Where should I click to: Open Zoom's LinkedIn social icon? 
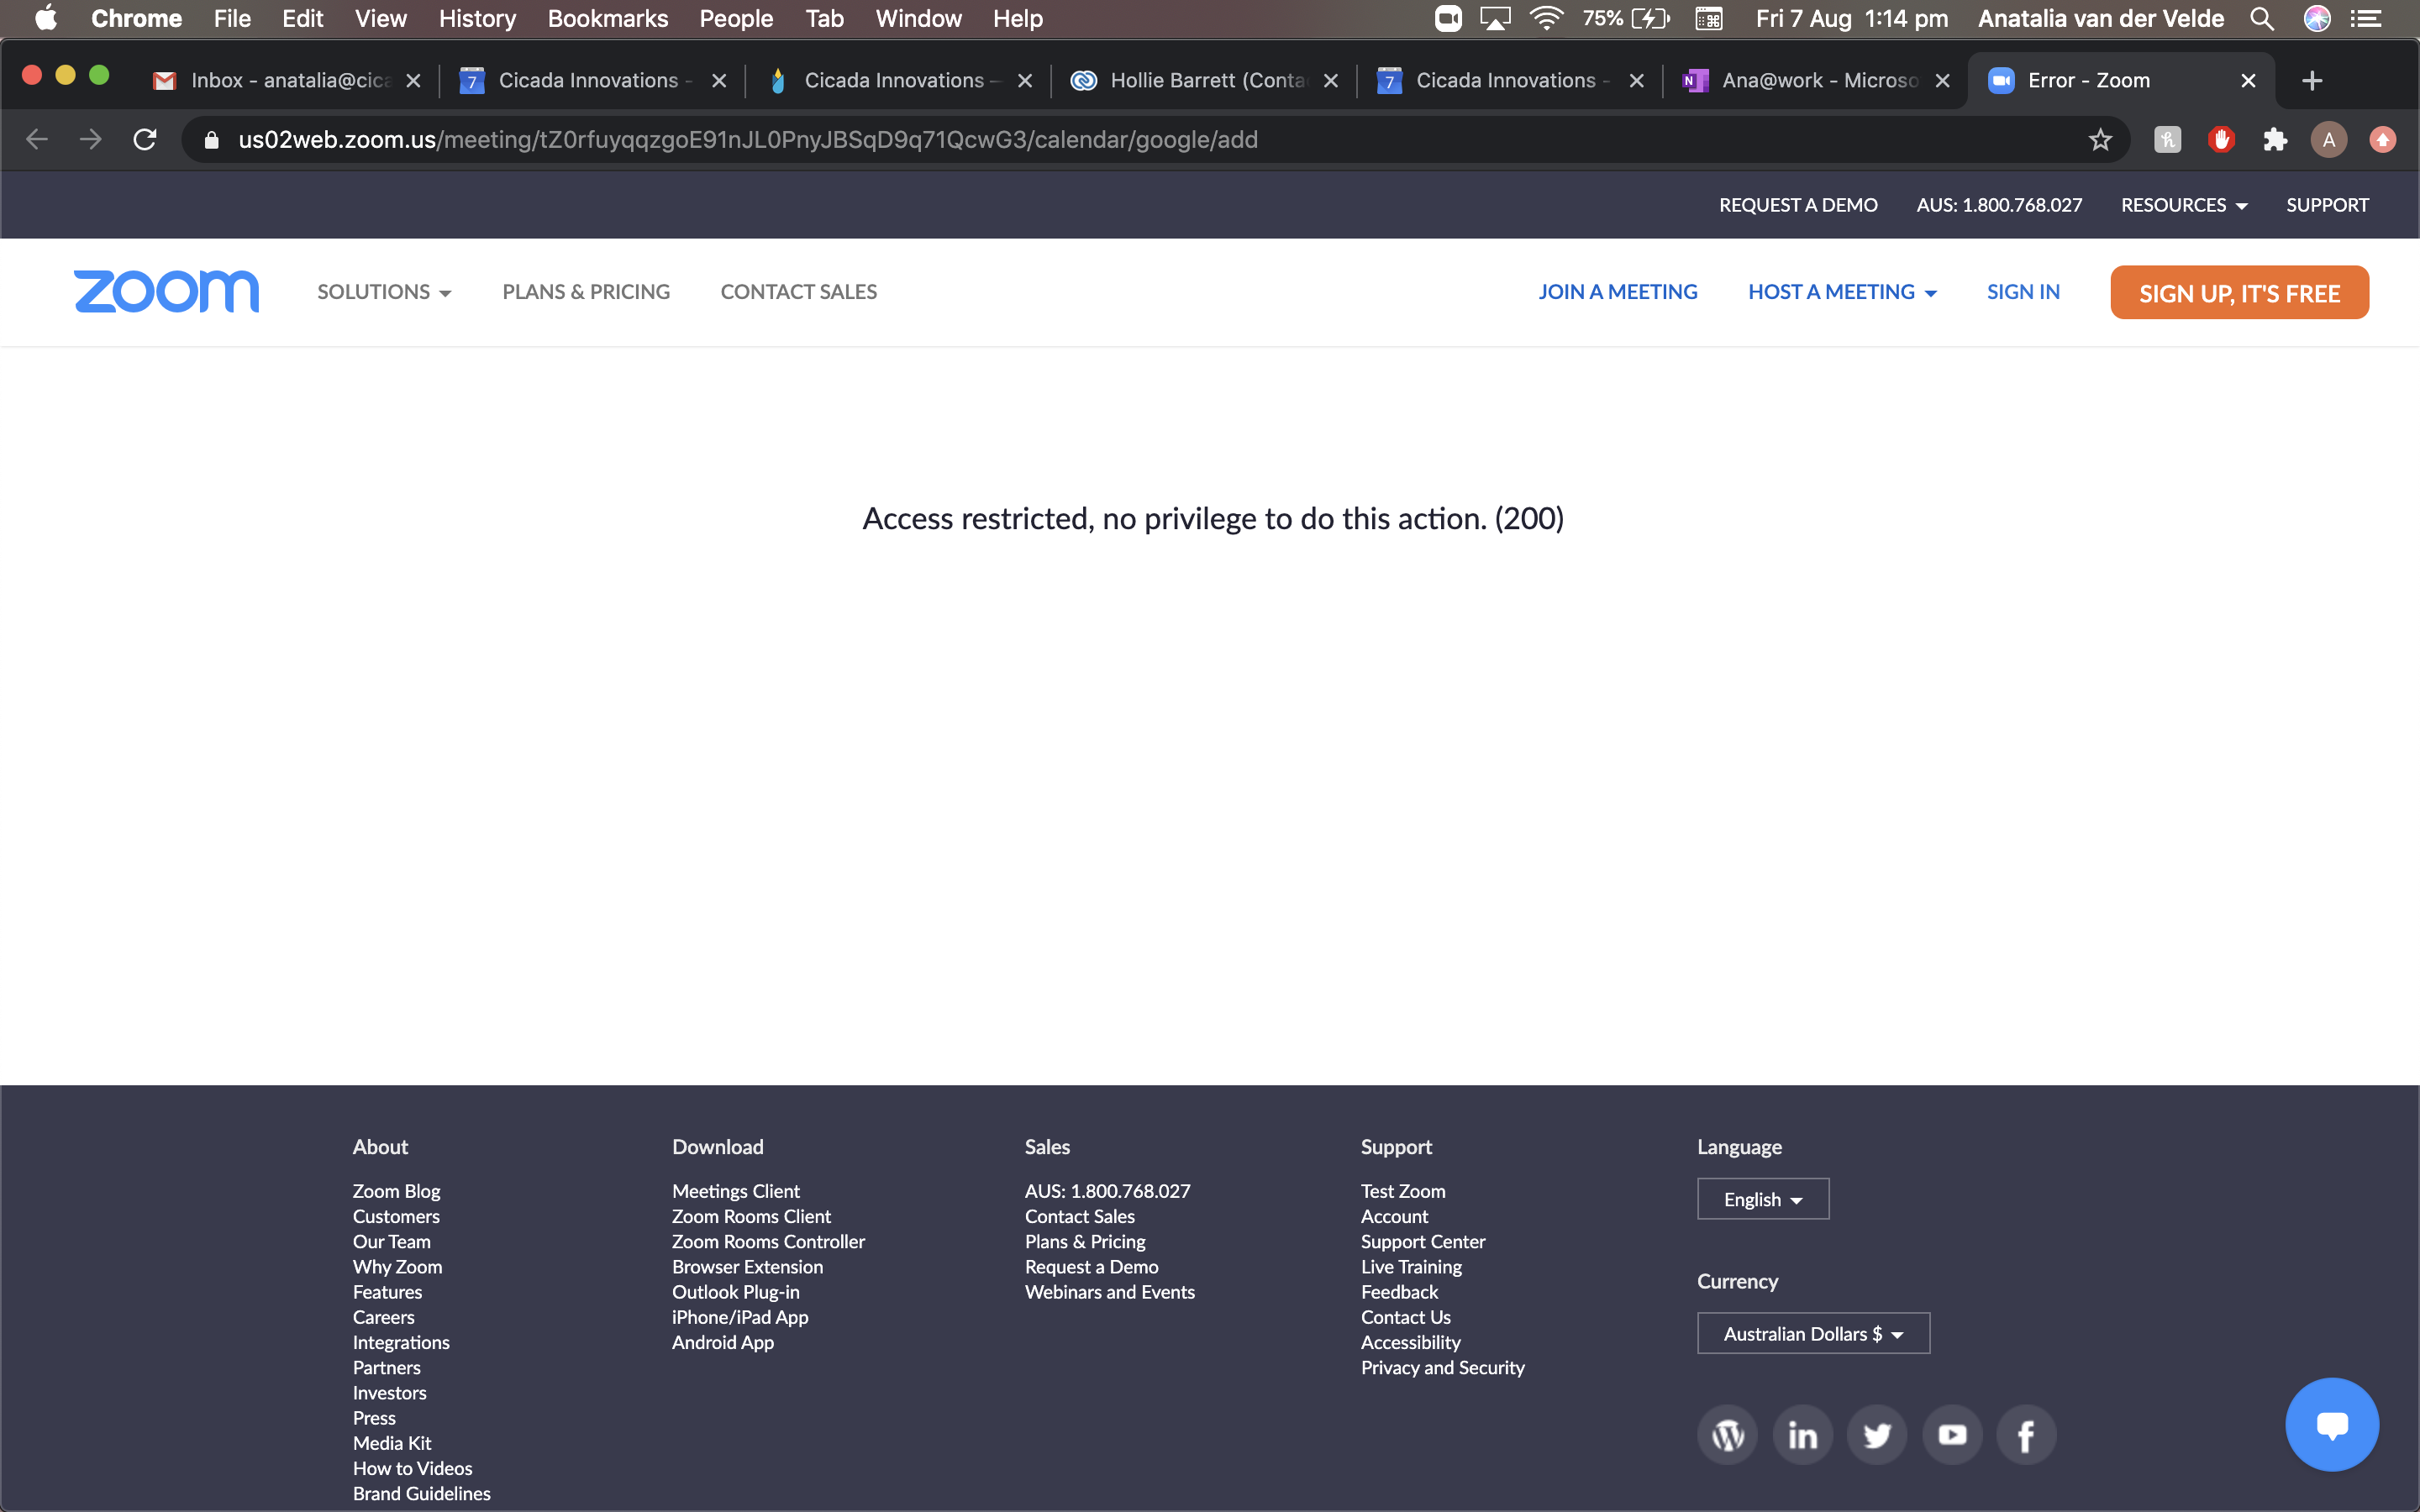(1802, 1435)
